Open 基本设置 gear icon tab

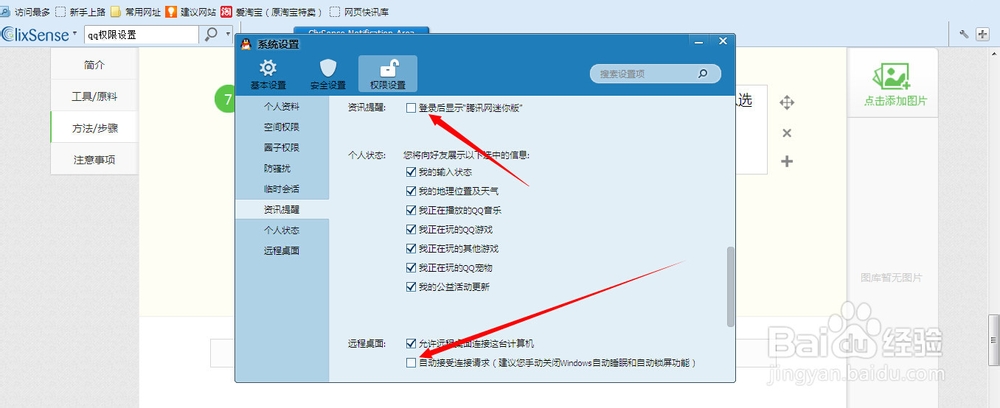point(268,74)
